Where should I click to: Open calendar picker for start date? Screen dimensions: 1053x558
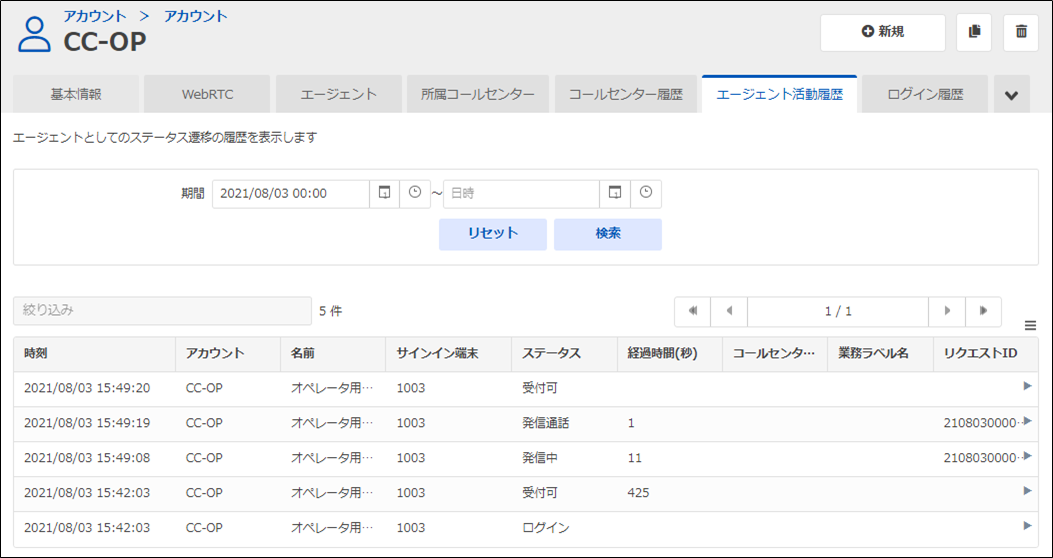click(x=384, y=194)
